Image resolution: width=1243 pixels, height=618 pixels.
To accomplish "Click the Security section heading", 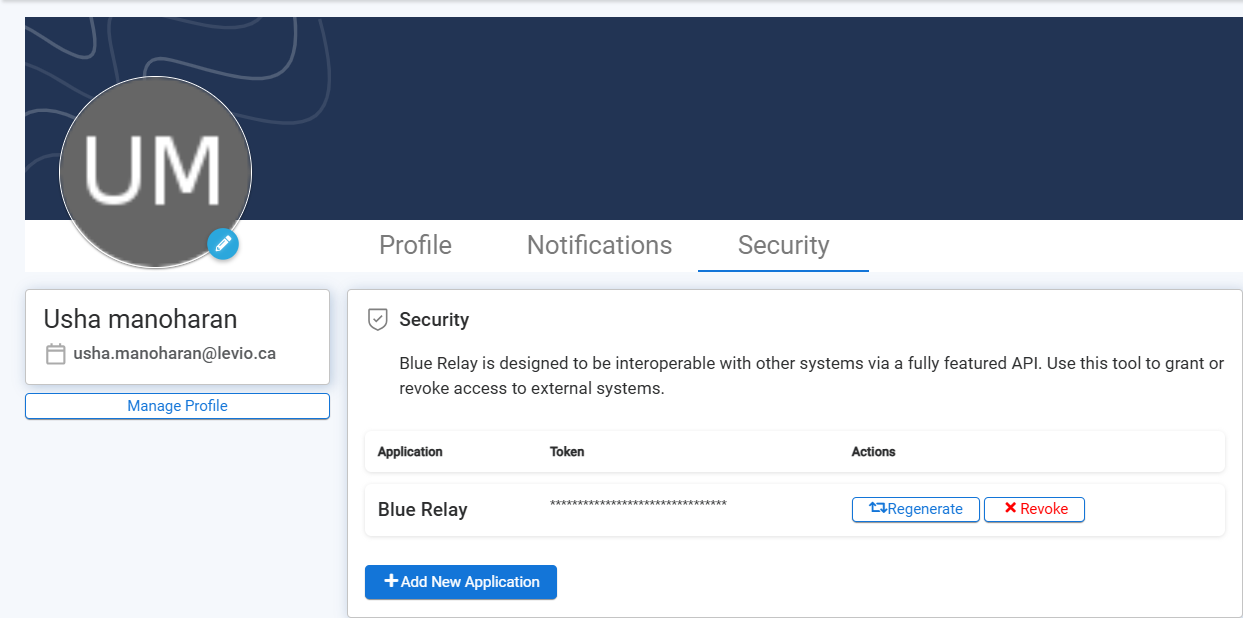I will click(x=434, y=320).
